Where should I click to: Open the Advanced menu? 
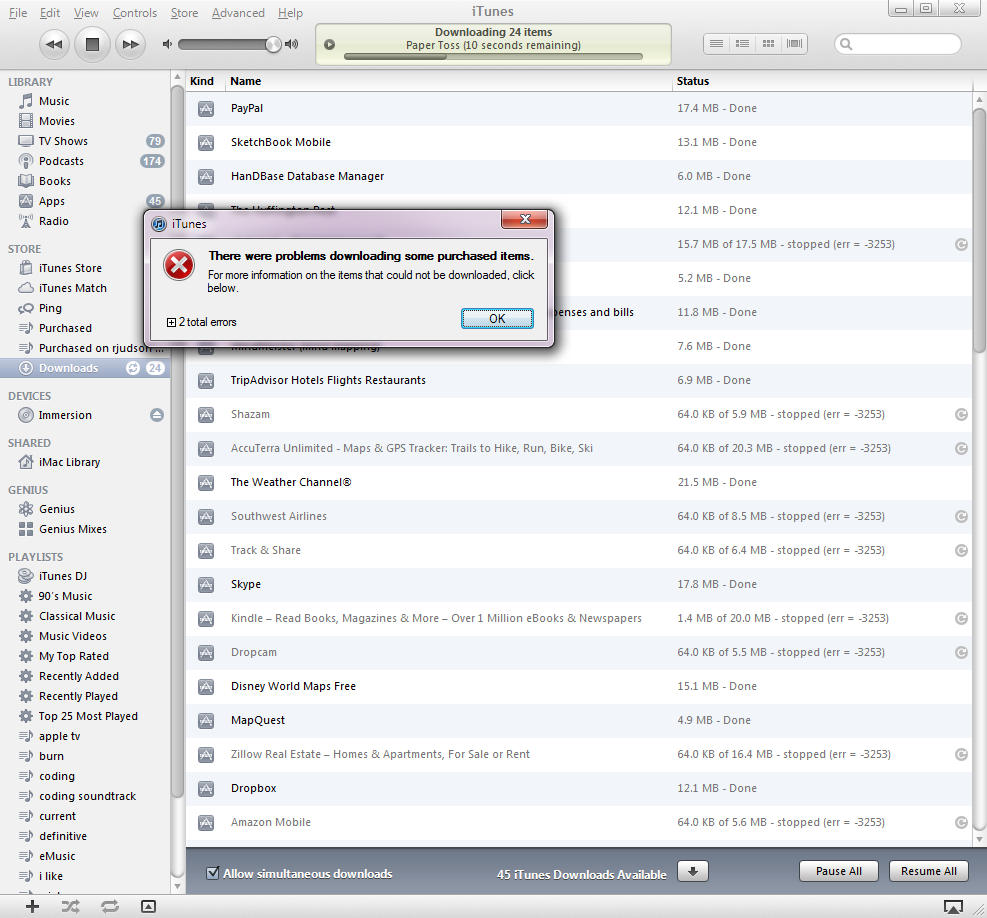pos(238,13)
